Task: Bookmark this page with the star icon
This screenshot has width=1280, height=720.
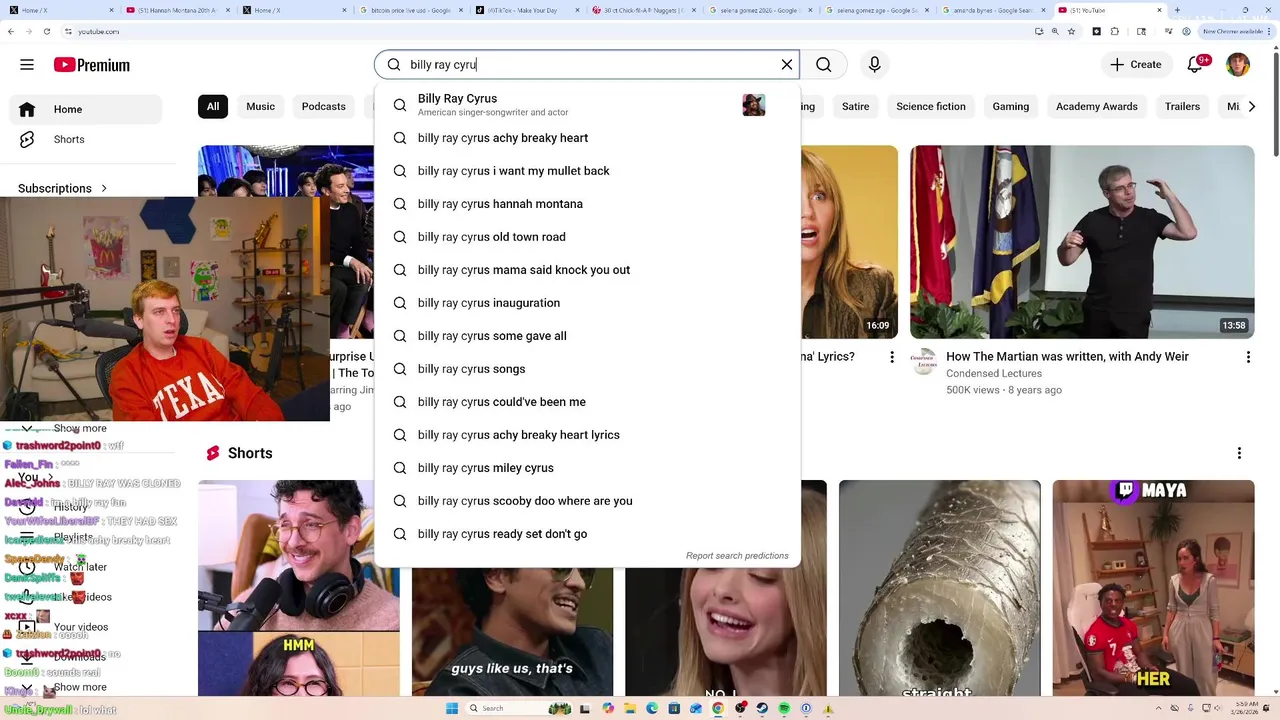Action: point(1071,31)
